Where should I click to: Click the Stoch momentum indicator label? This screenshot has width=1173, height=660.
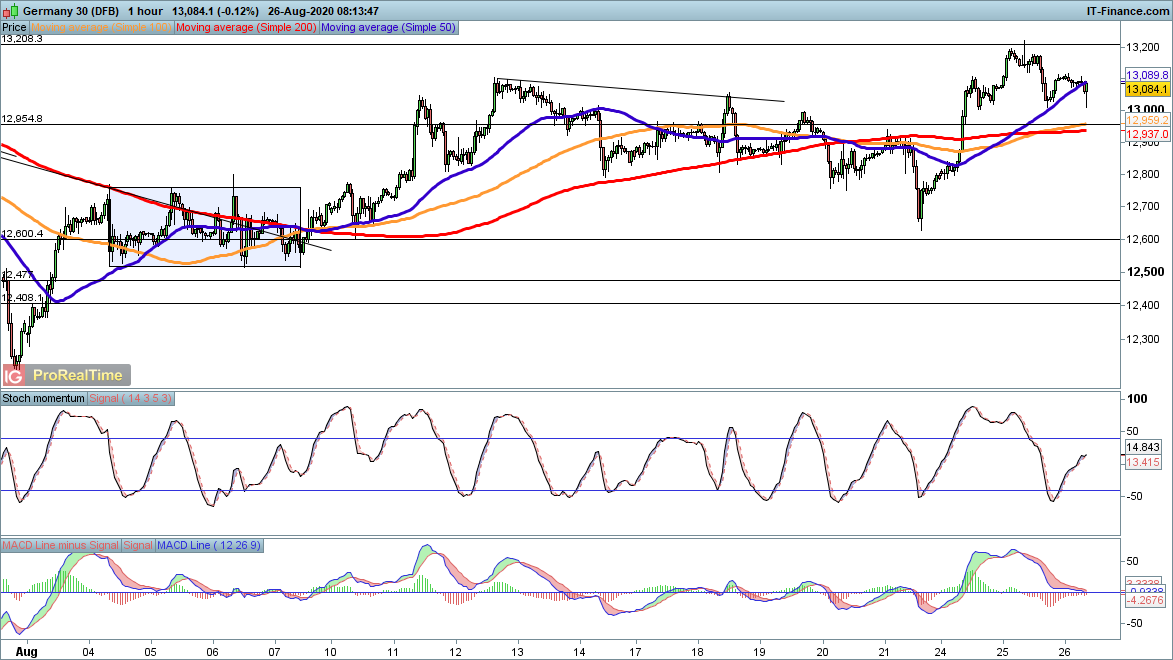44,398
